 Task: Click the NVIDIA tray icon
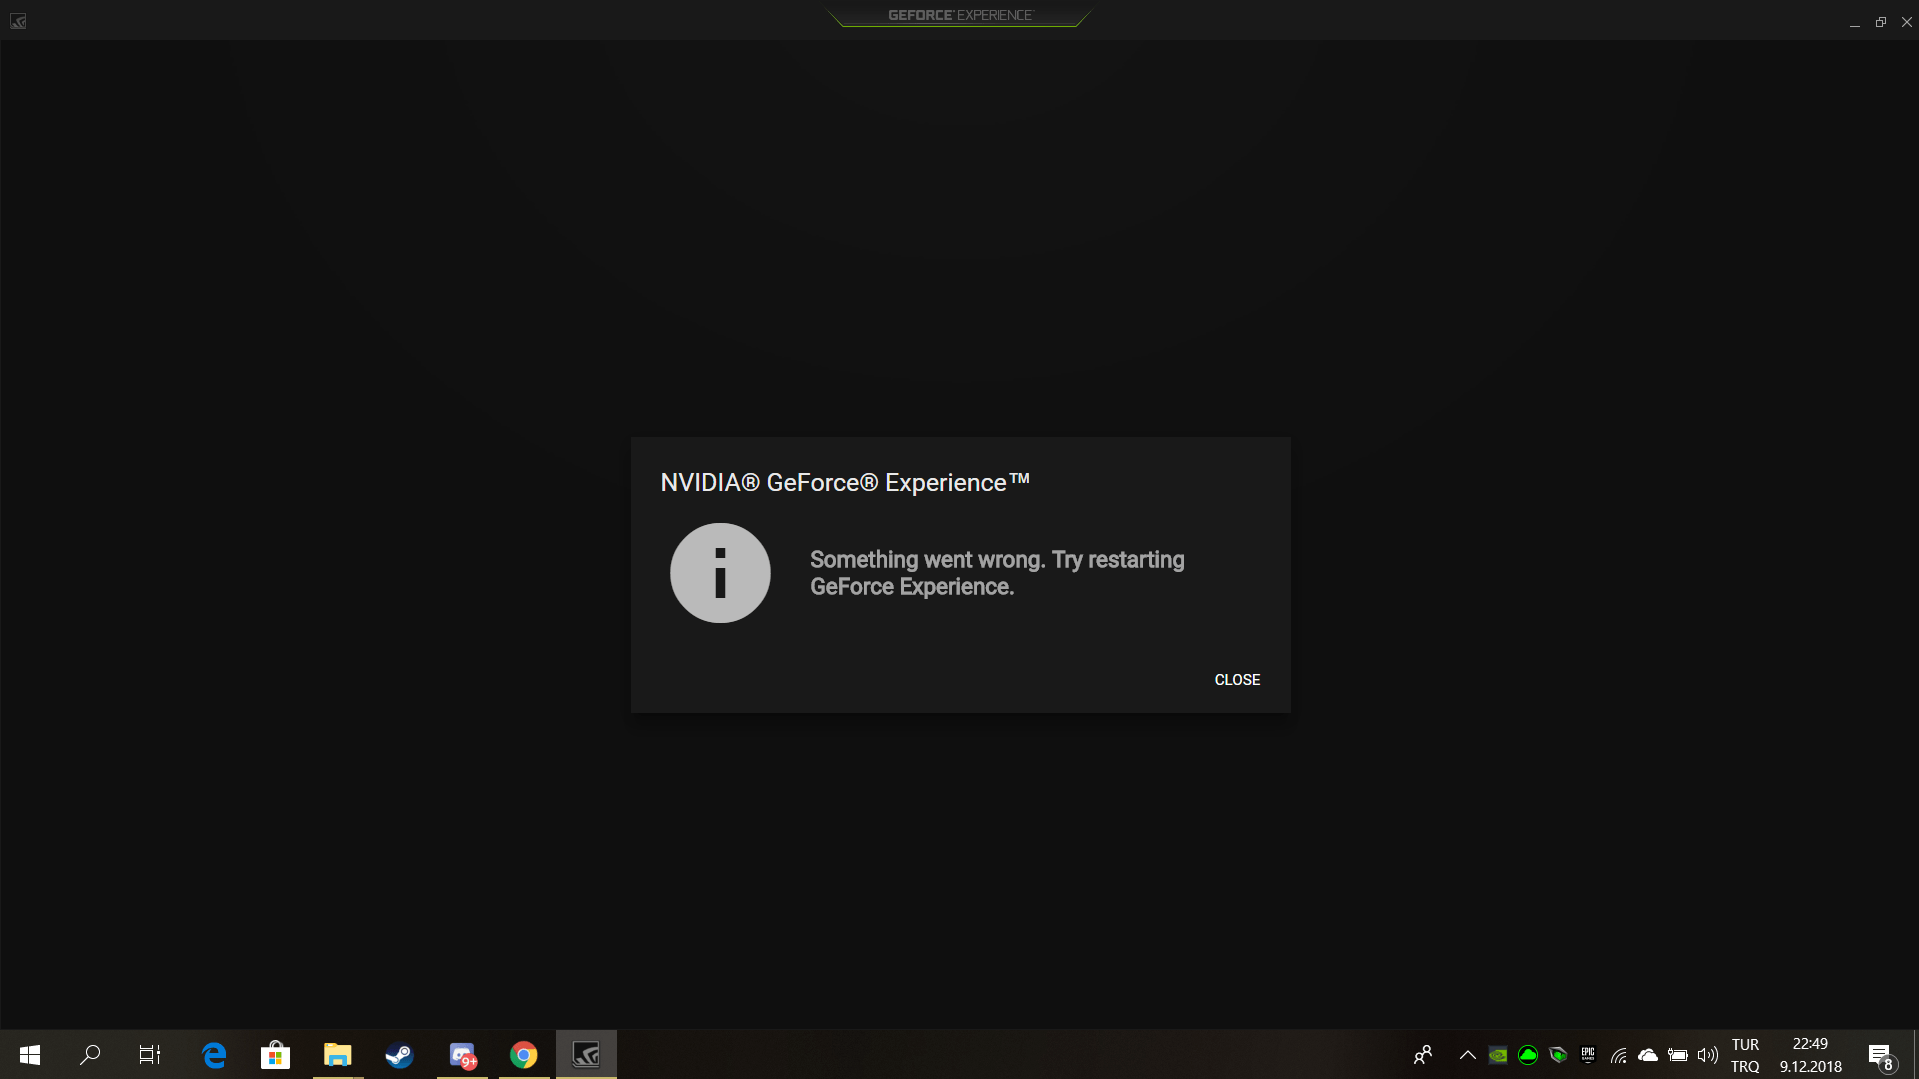click(1498, 1055)
